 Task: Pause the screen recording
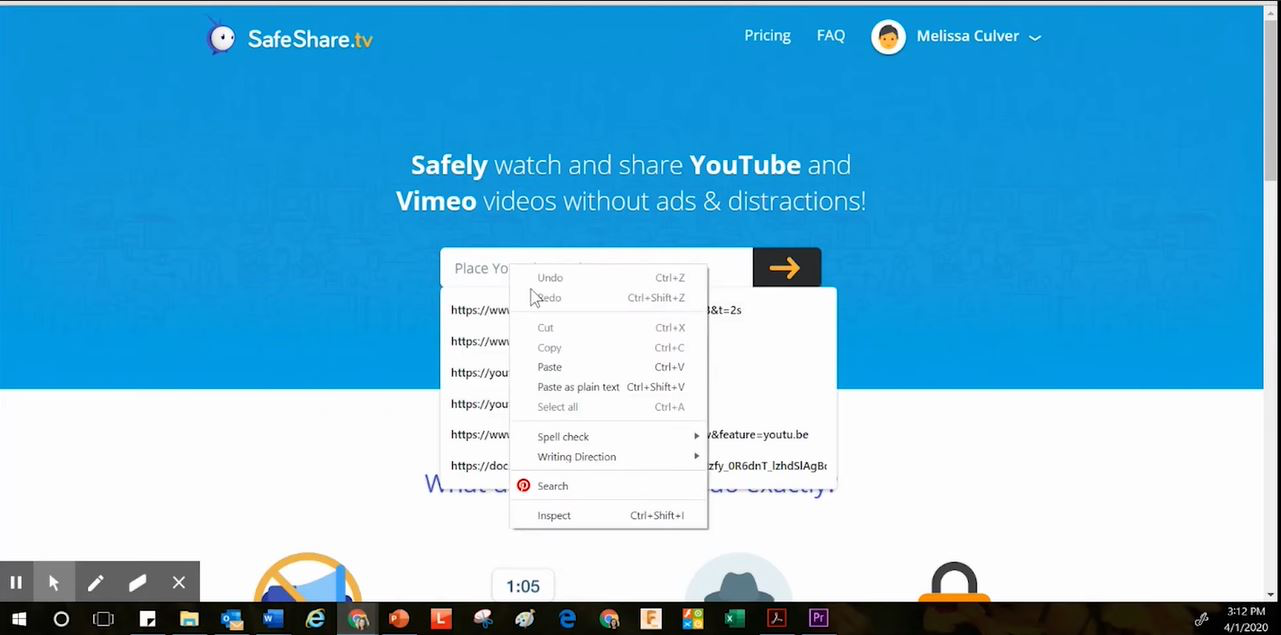(x=16, y=582)
